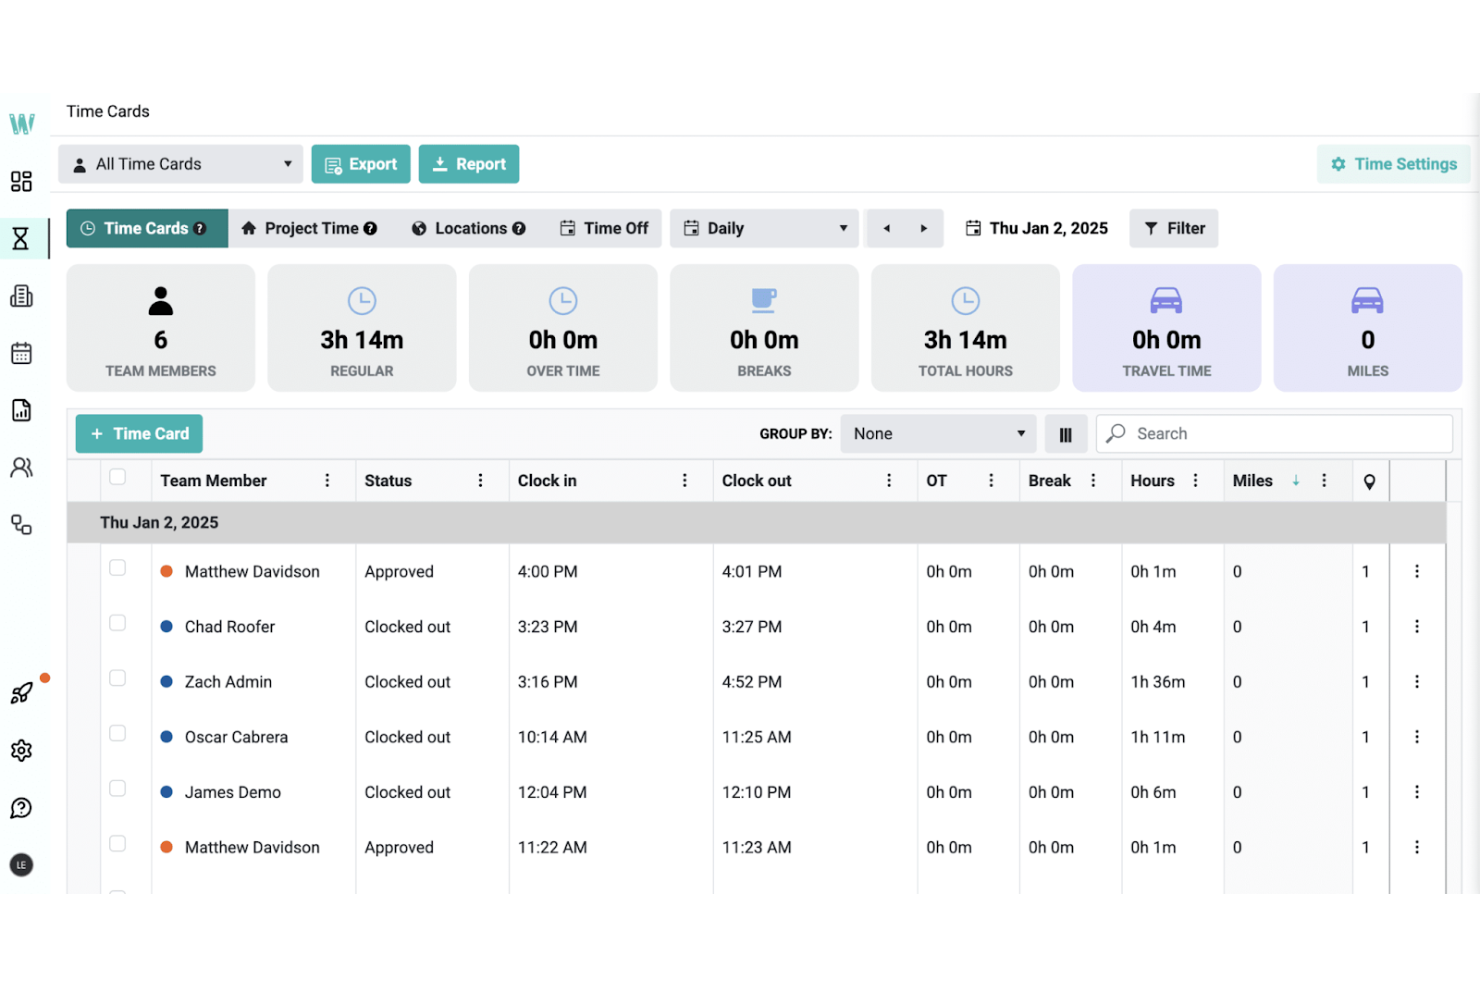
Task: Open the Group By None dropdown
Action: (937, 433)
